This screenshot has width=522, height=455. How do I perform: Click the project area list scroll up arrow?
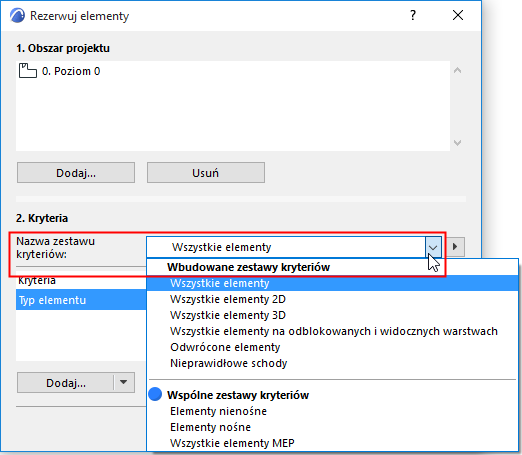click(457, 70)
